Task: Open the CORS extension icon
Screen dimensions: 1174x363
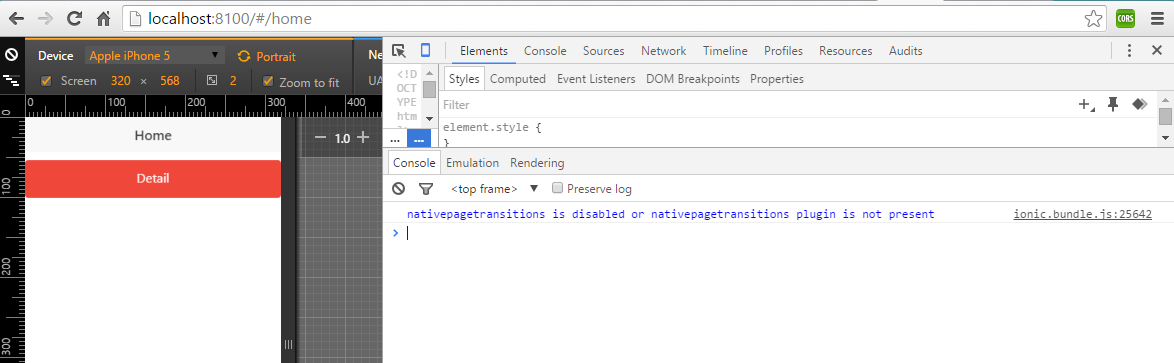Action: click(1125, 19)
